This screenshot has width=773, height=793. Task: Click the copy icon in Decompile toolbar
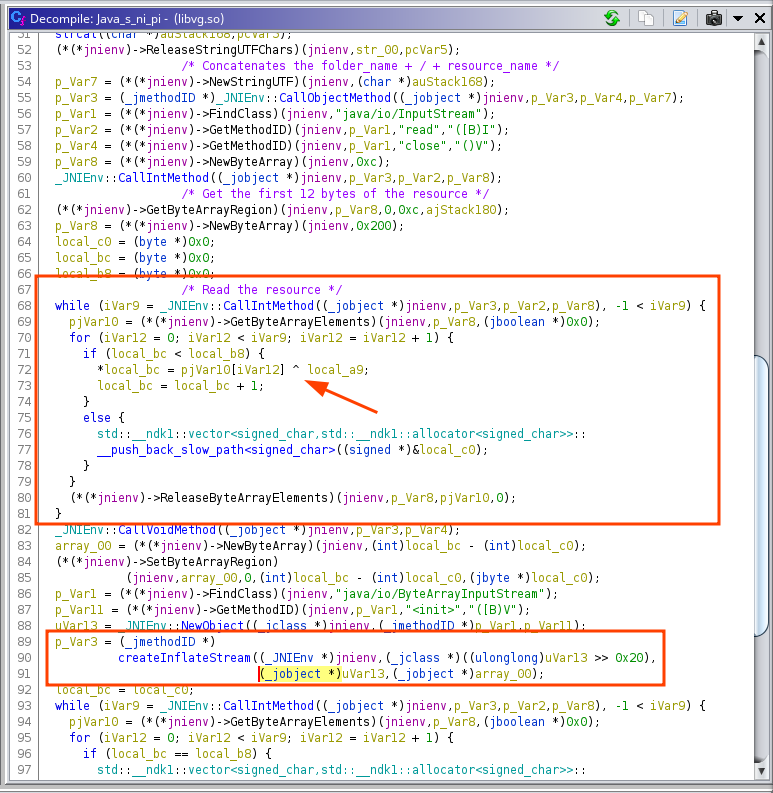tap(646, 18)
